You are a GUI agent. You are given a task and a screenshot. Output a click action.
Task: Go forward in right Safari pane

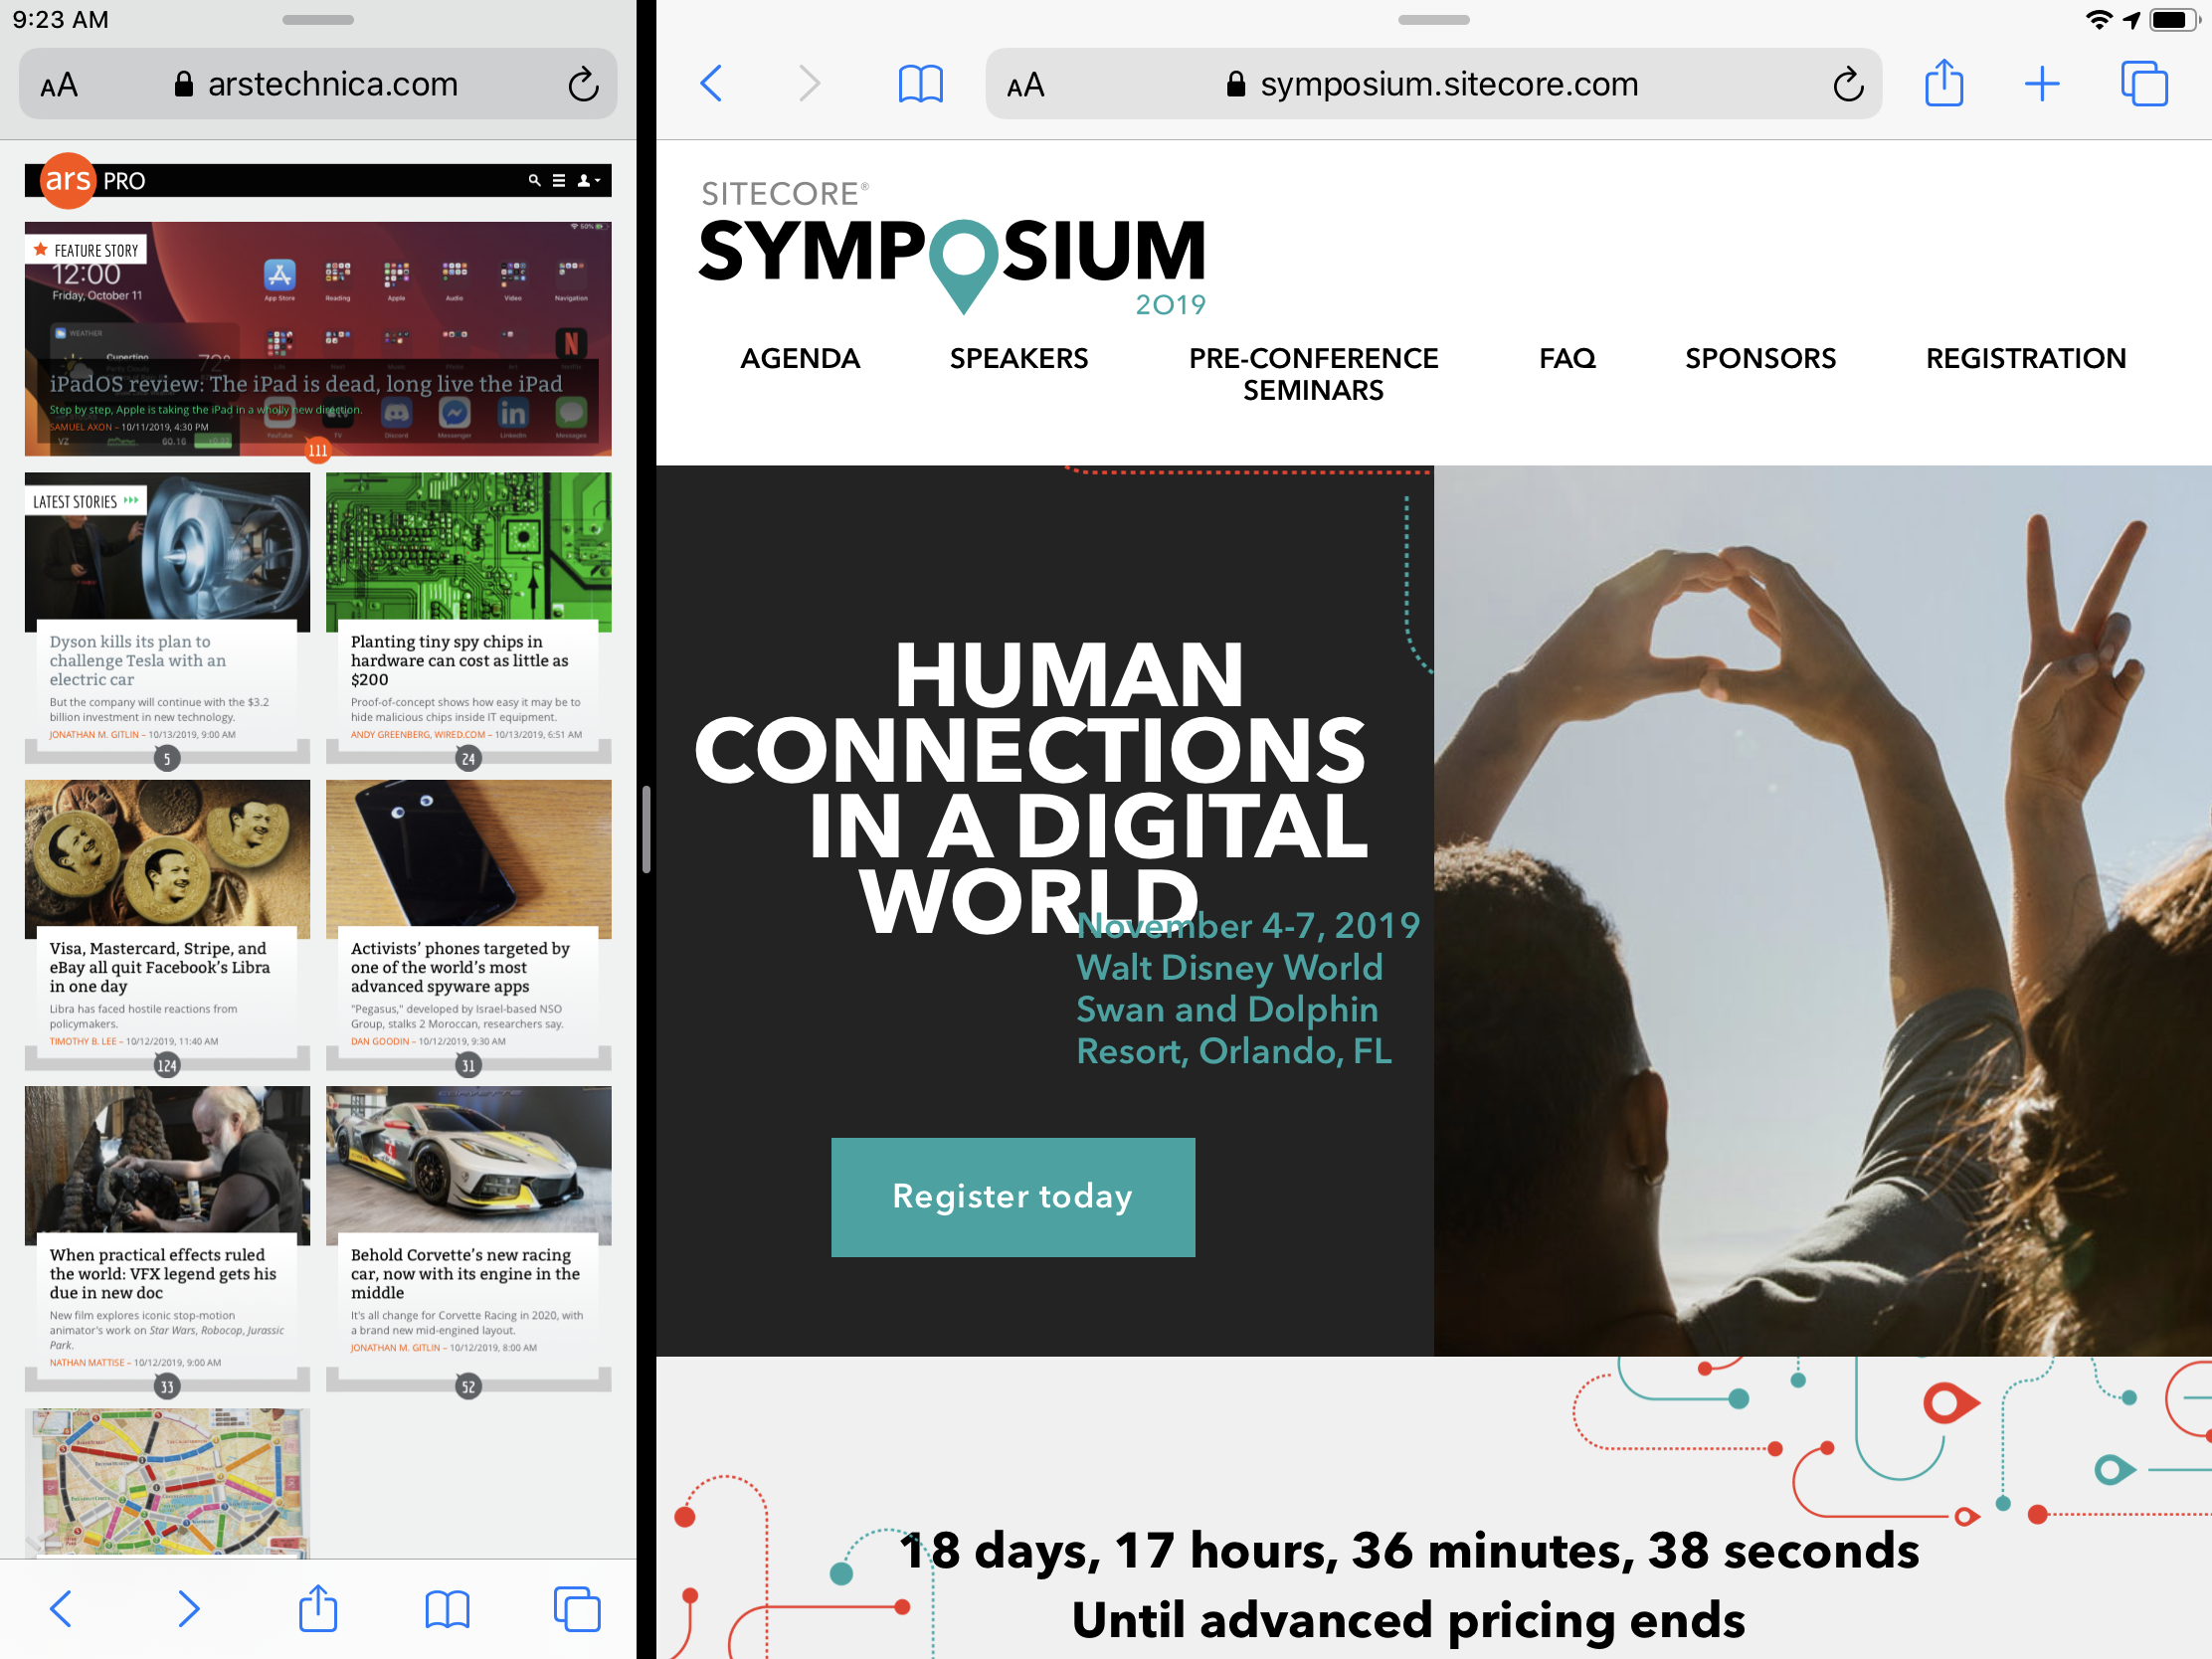(809, 84)
